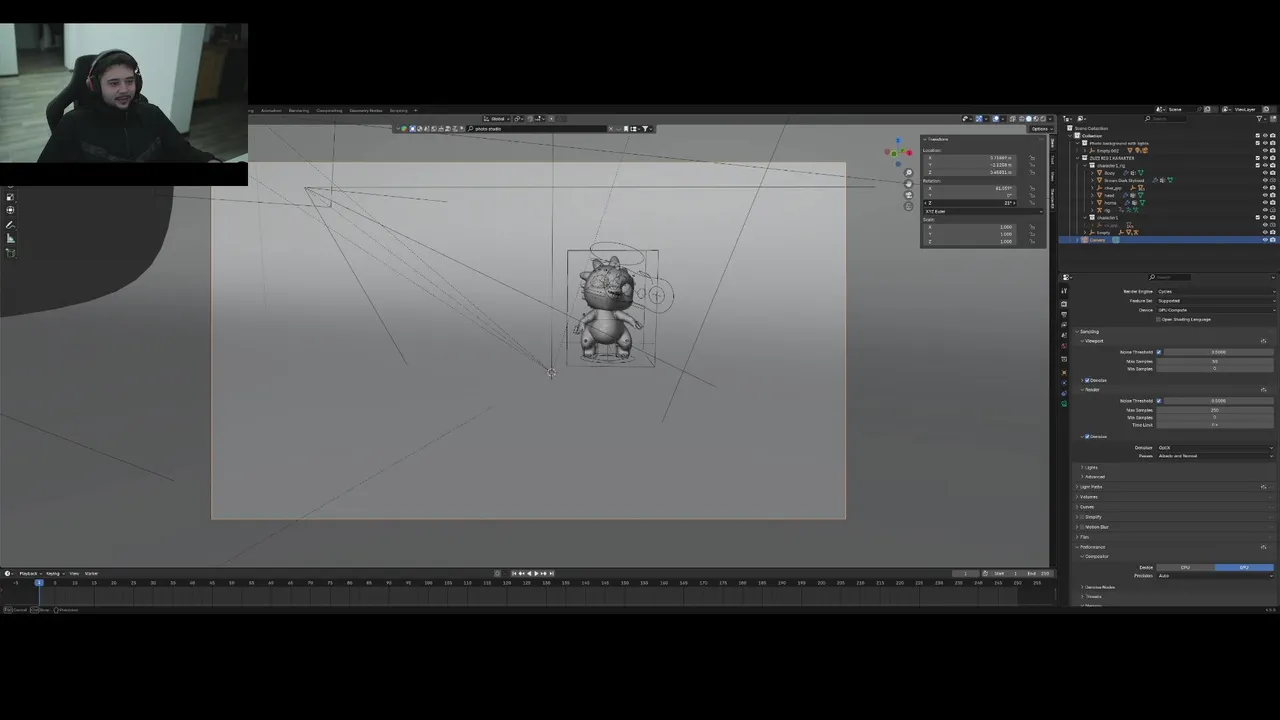Open Precision dropdown showing Auto
The image size is (1280, 720).
[x=1215, y=576]
